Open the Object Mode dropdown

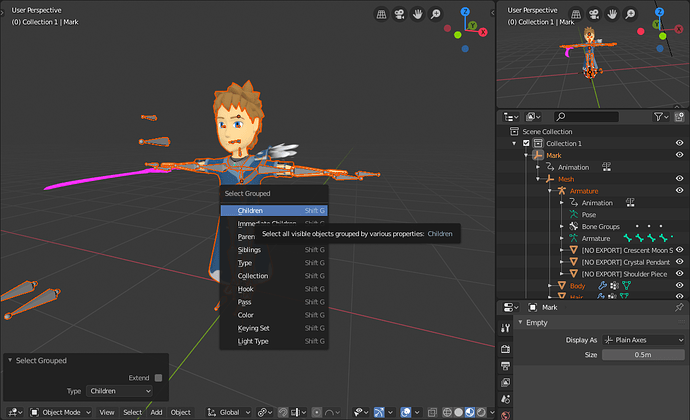(60, 412)
